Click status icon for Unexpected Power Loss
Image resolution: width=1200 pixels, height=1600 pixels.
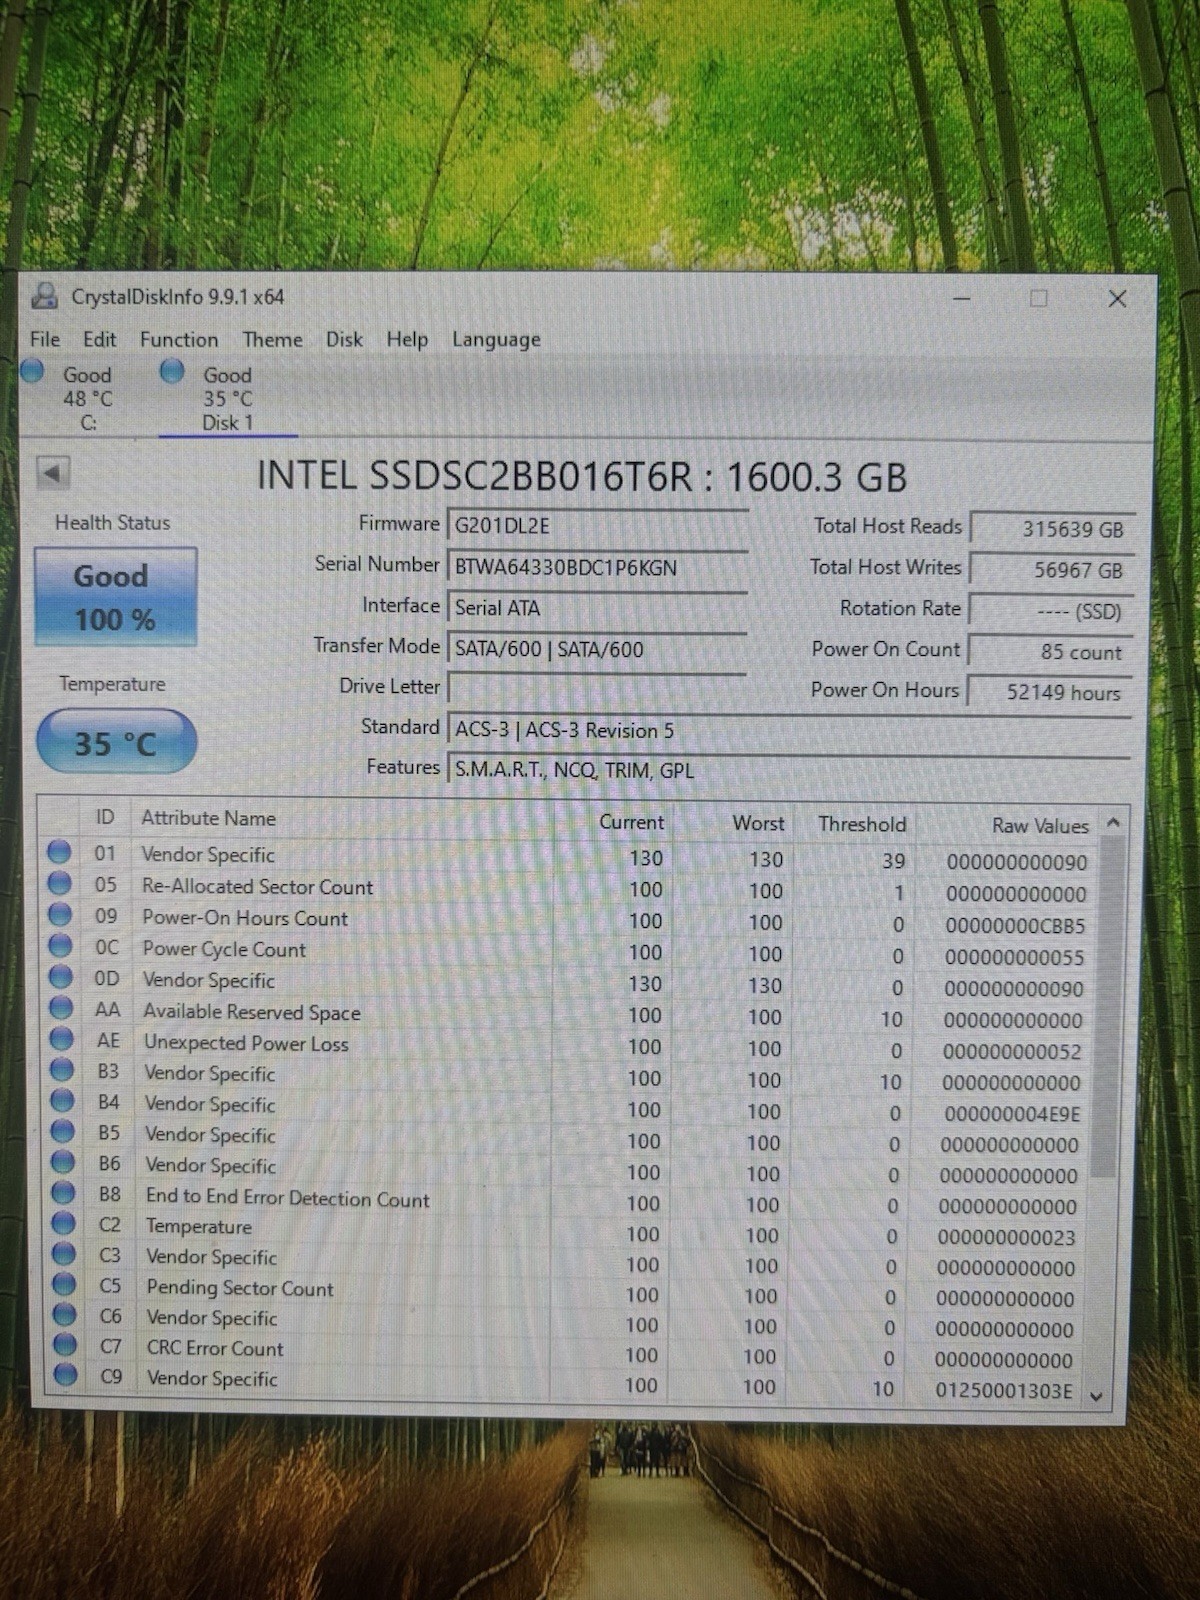[62, 1039]
